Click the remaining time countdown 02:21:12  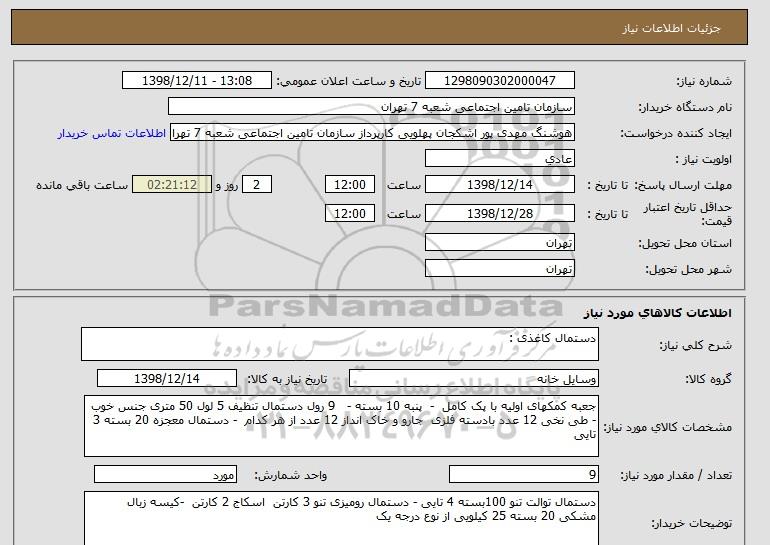coord(172,185)
